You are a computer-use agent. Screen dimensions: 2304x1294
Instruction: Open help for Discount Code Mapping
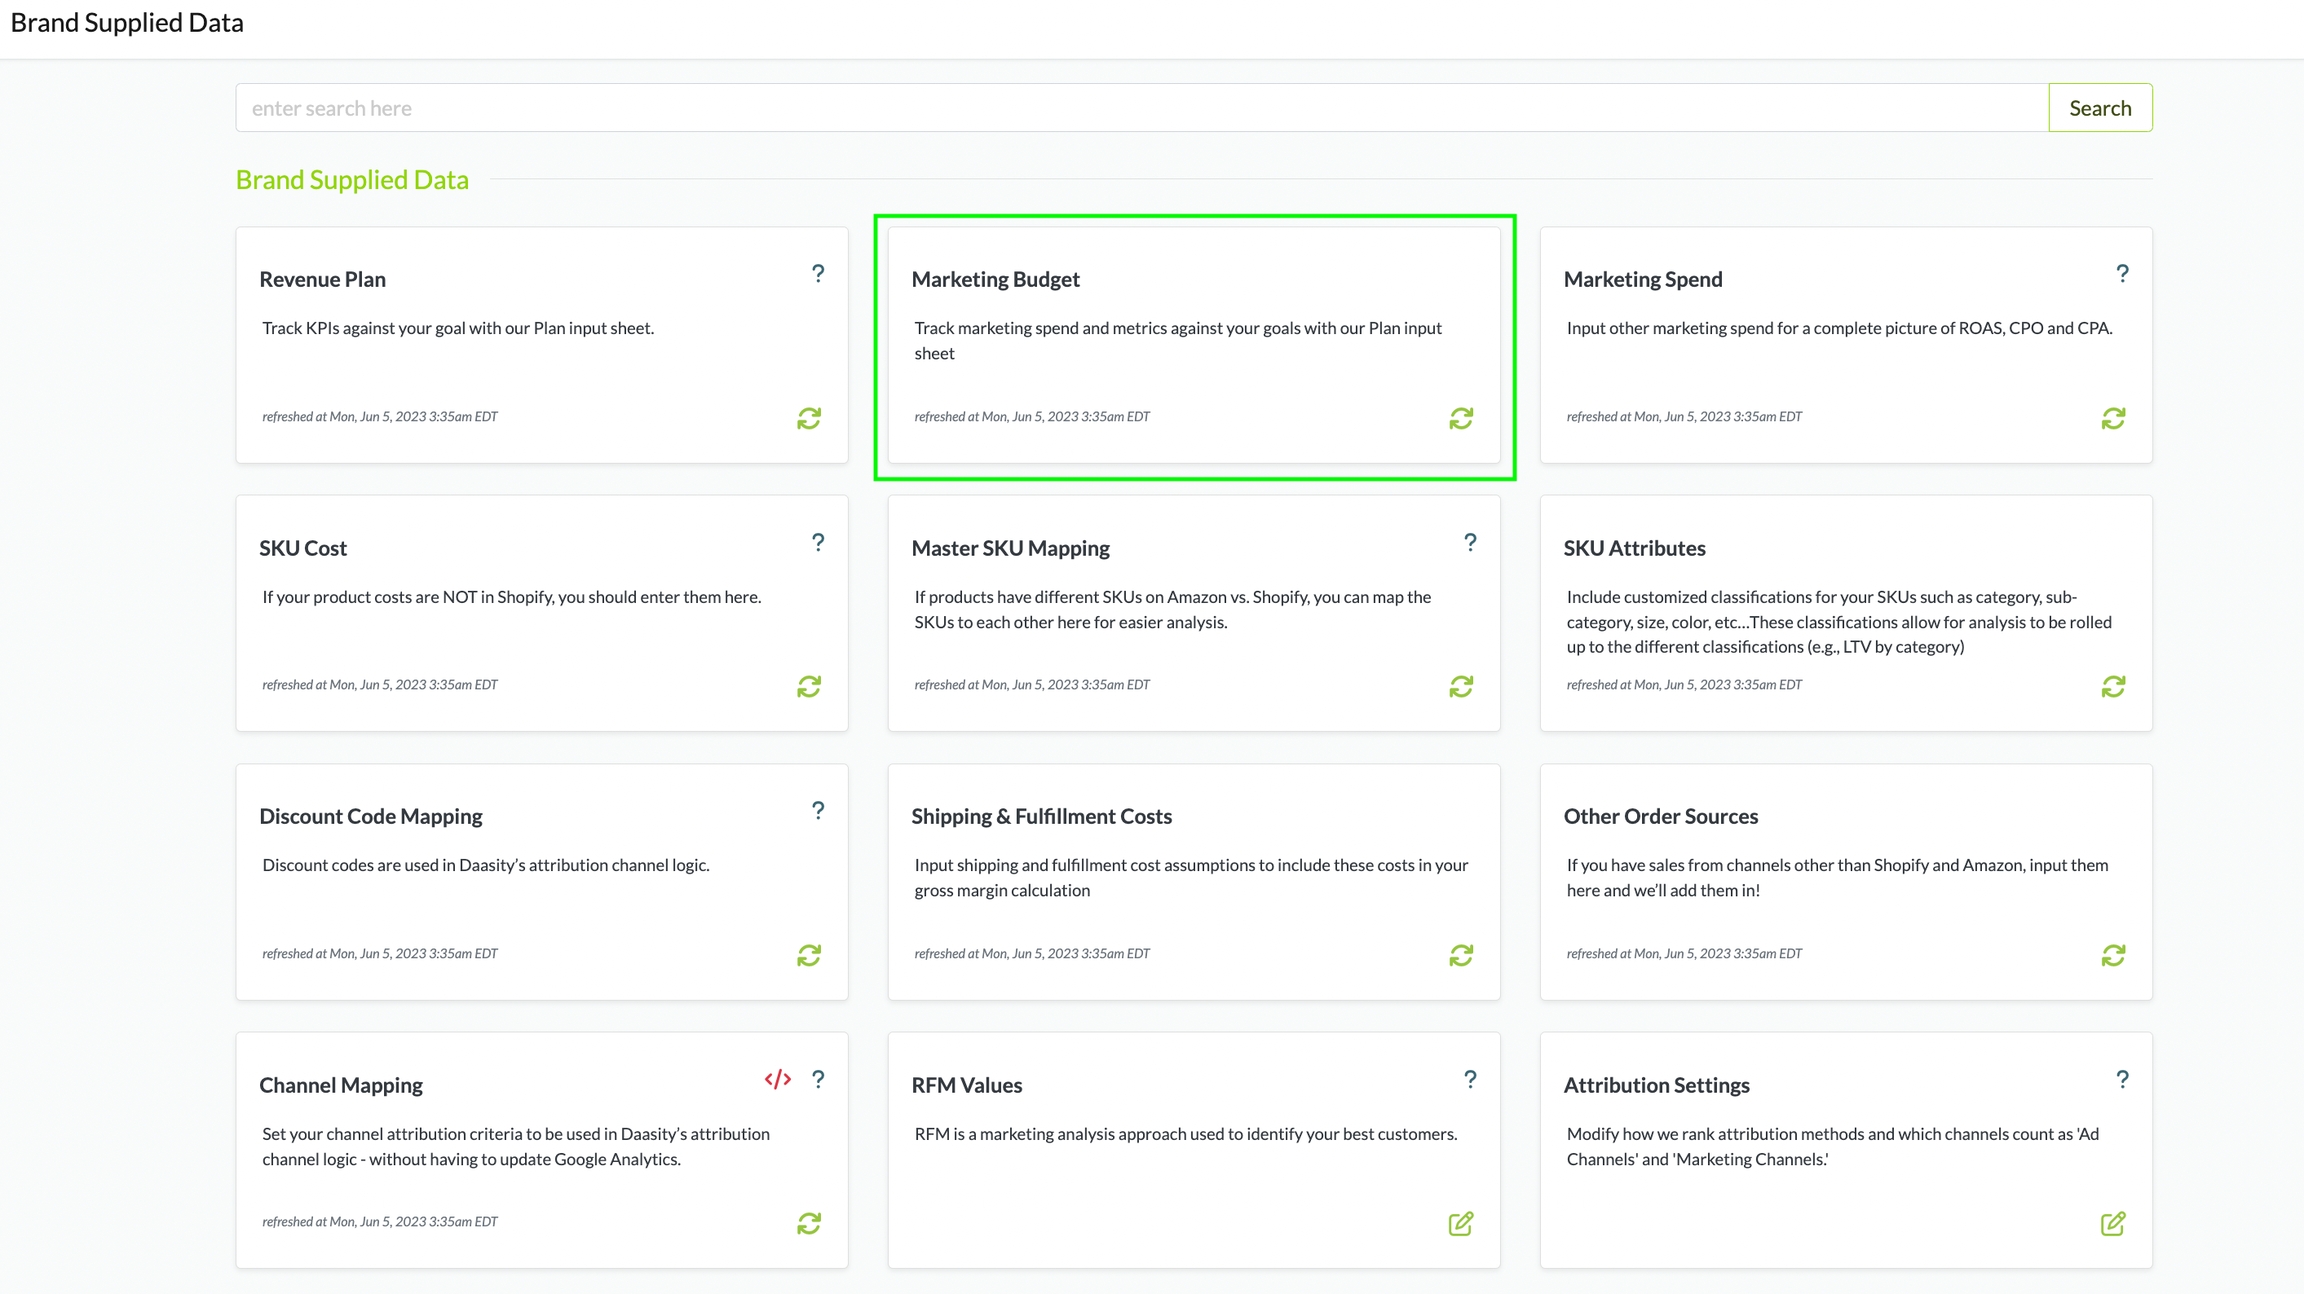point(818,810)
